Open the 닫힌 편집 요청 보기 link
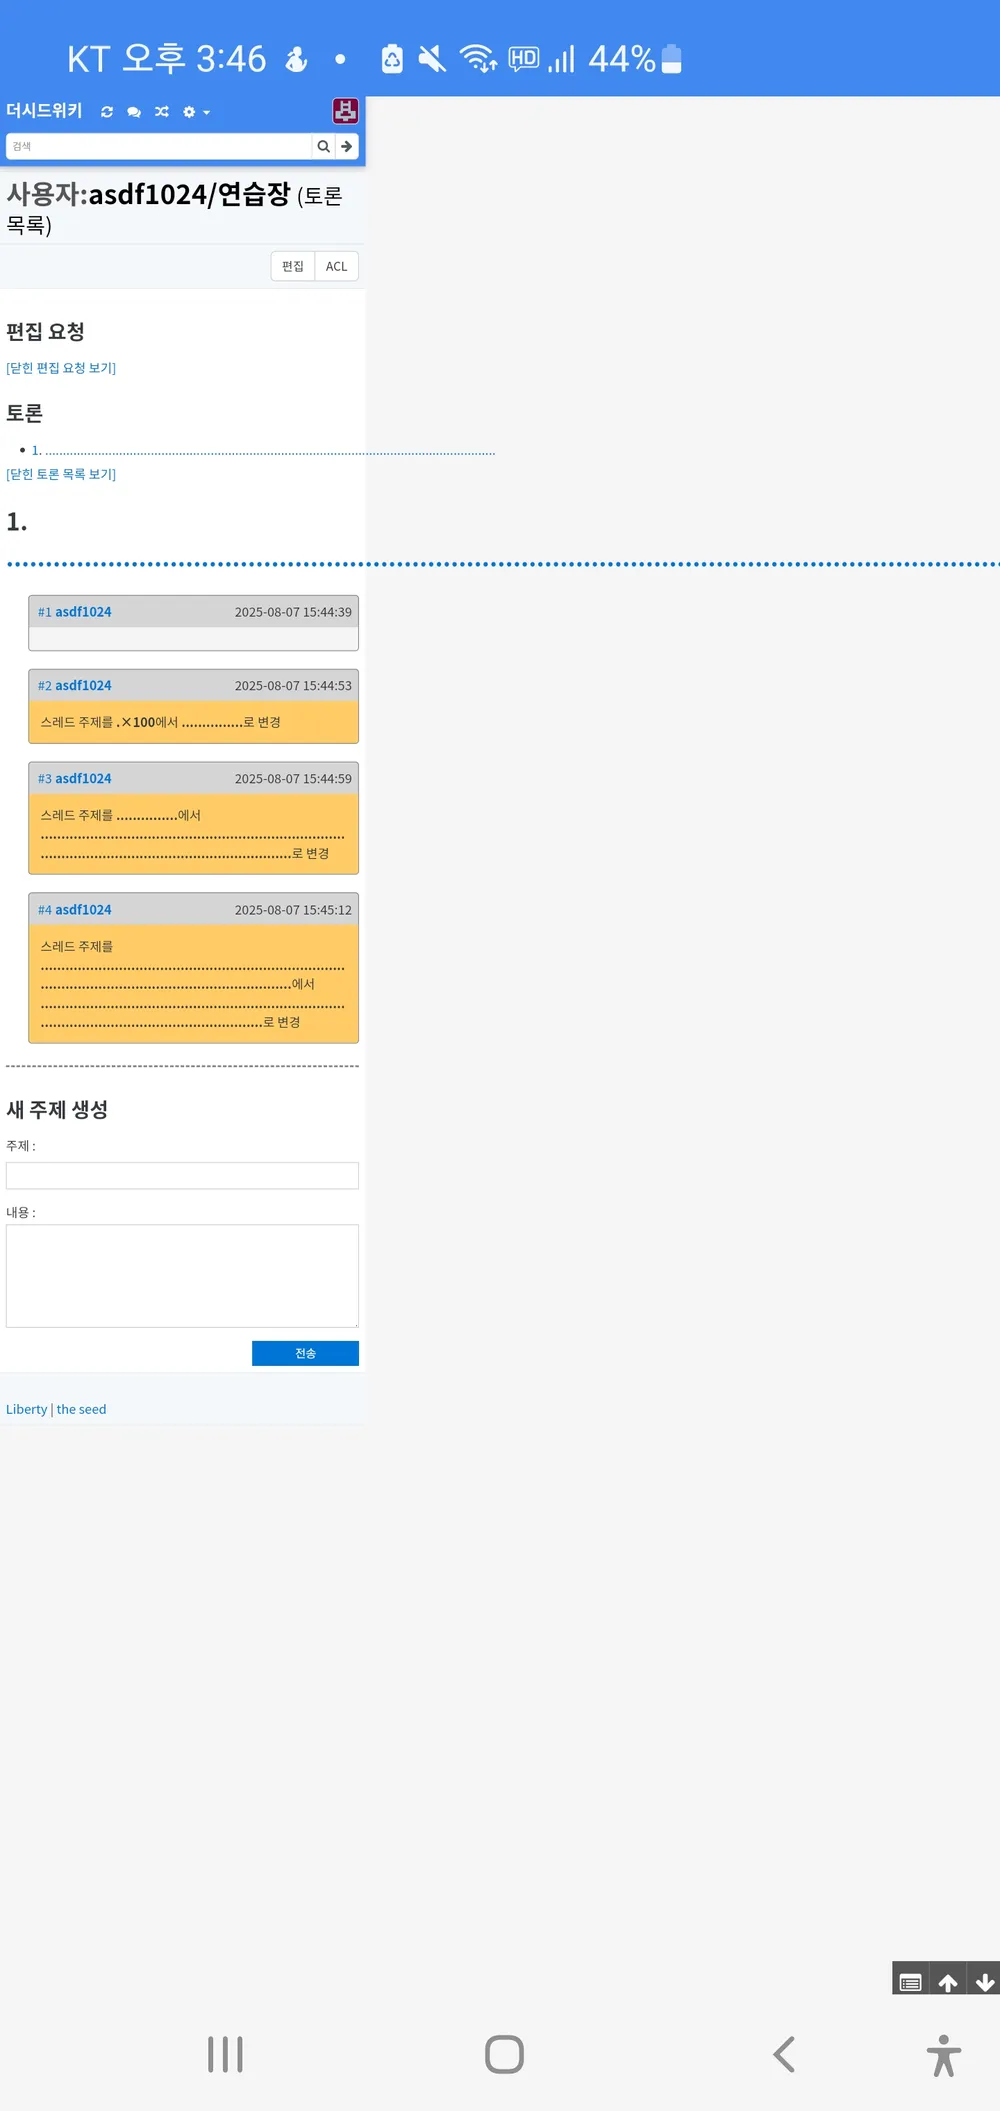The height and width of the screenshot is (2111, 1000). [x=61, y=368]
